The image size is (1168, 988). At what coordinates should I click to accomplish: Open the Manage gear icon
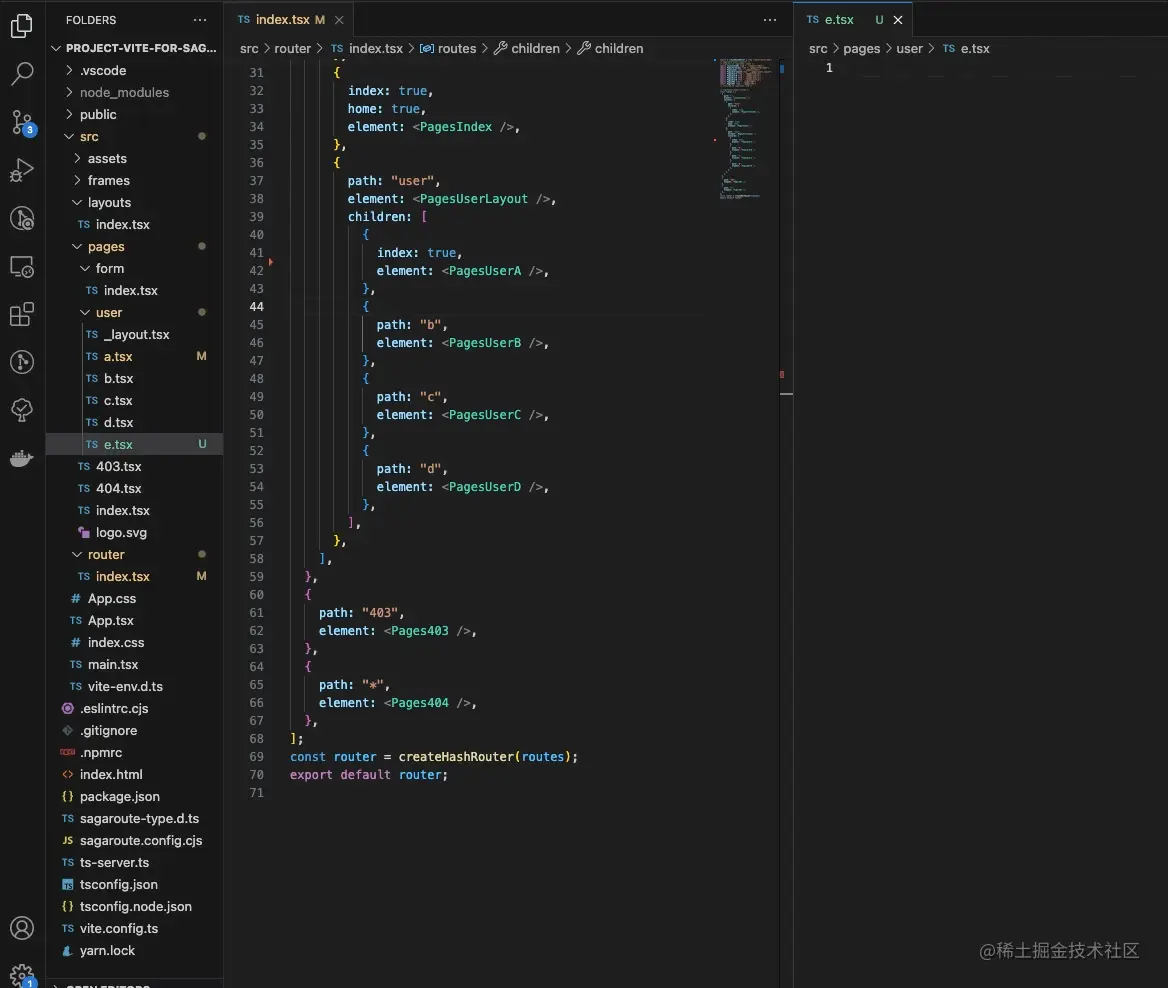click(x=22, y=975)
